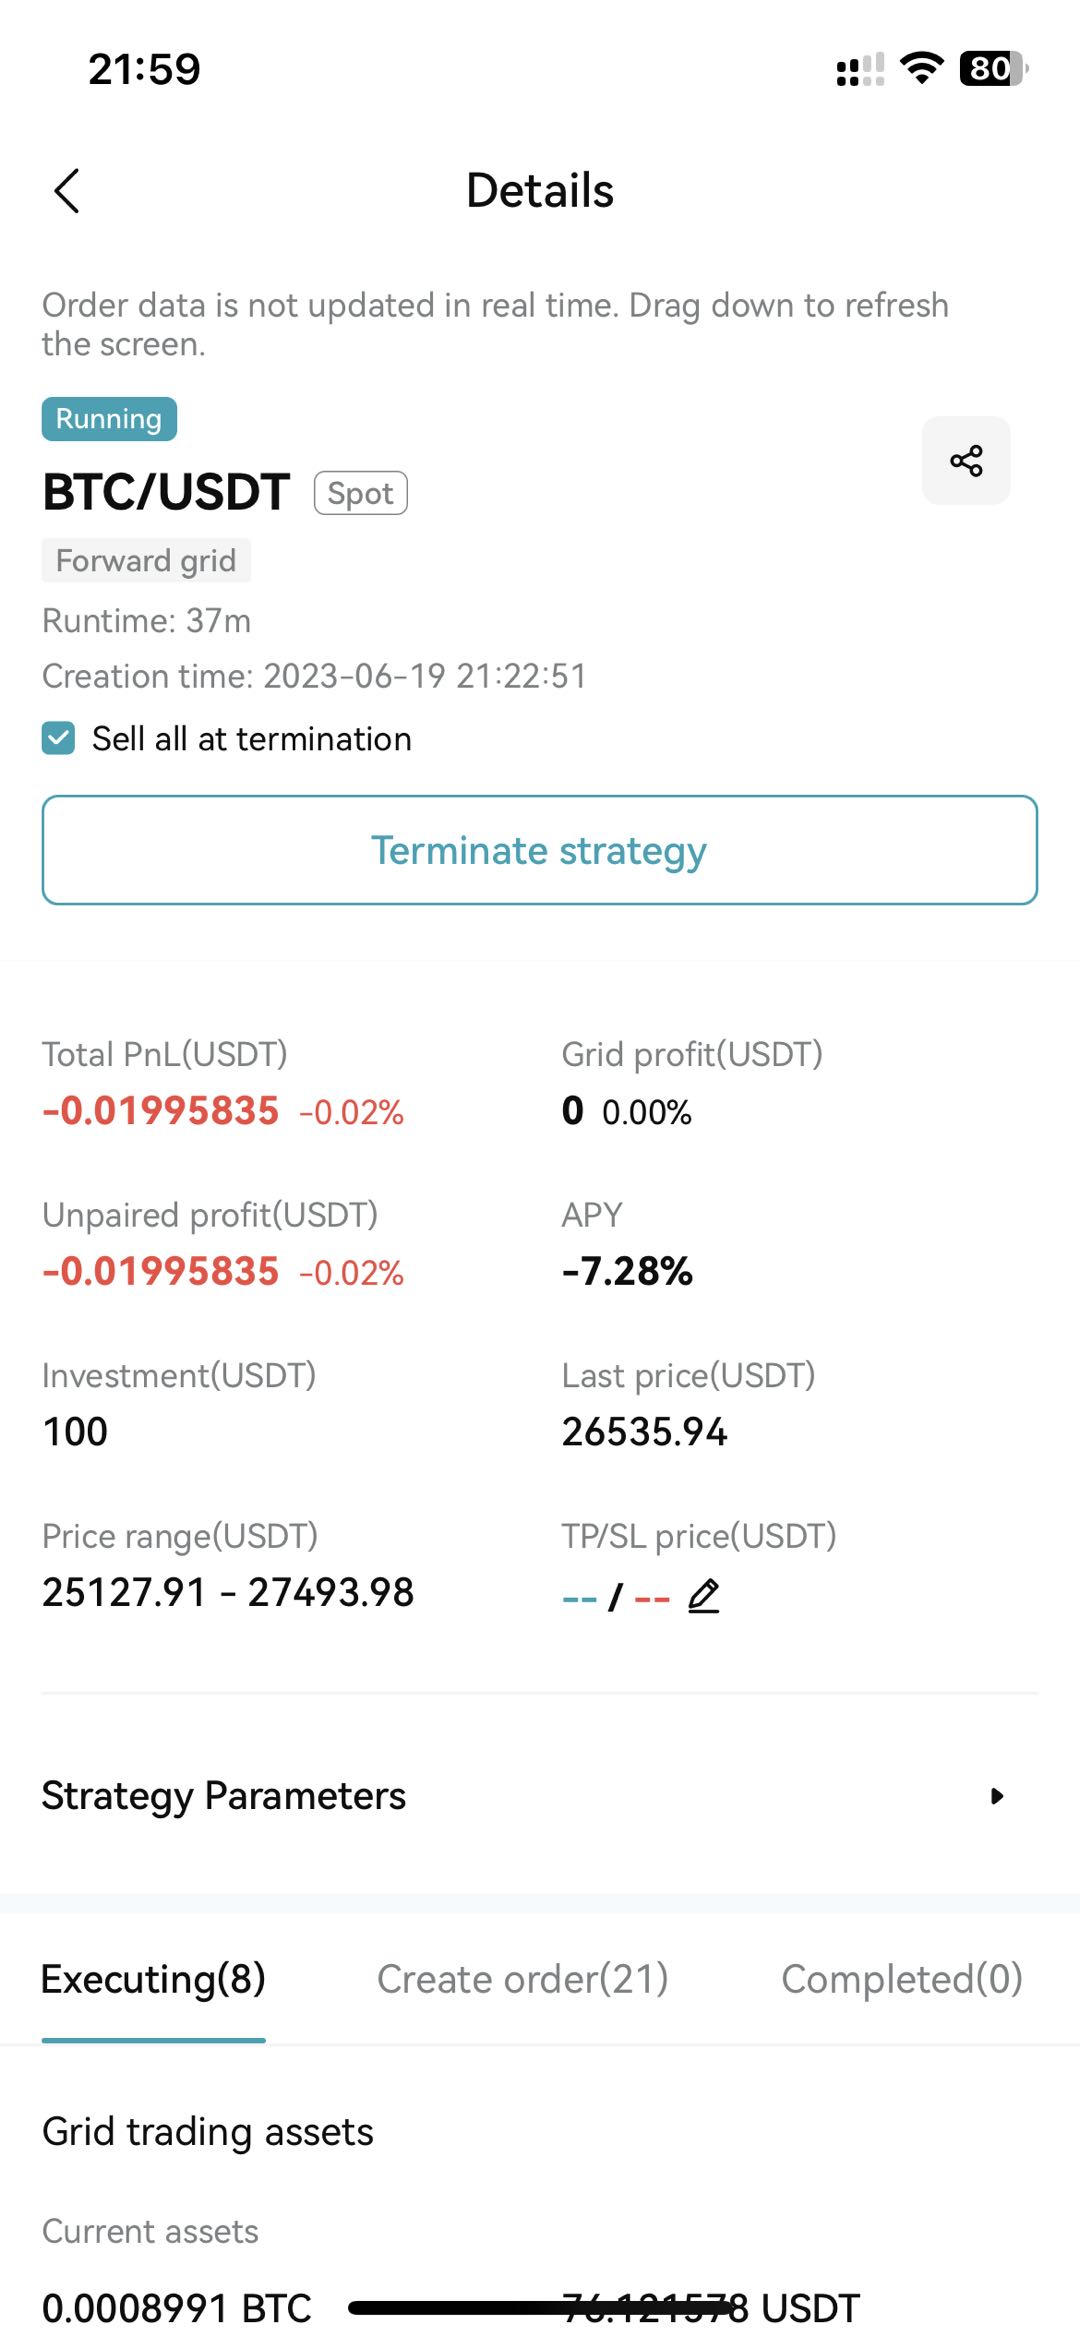Switch to the Create order tab
Image resolution: width=1080 pixels, height=2337 pixels.
(522, 1979)
